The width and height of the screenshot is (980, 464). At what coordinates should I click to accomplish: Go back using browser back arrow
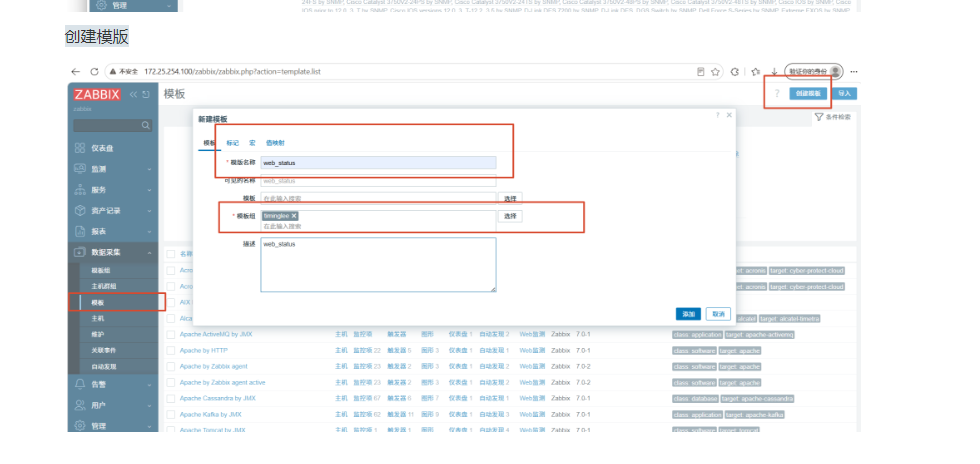coord(76,72)
